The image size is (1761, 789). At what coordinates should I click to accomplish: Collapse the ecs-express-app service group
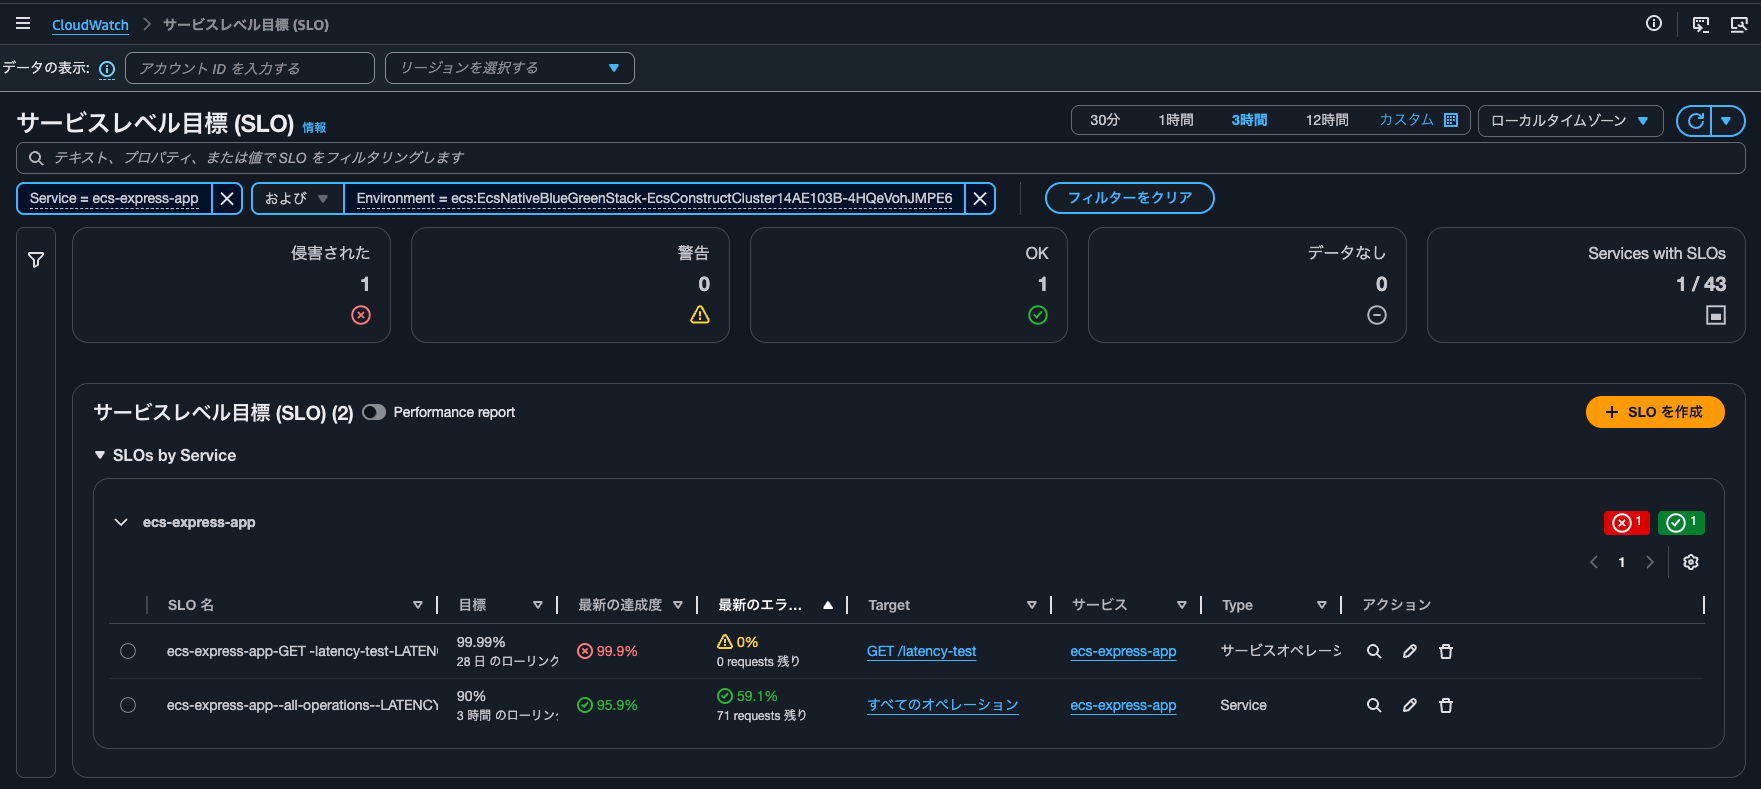[x=121, y=522]
